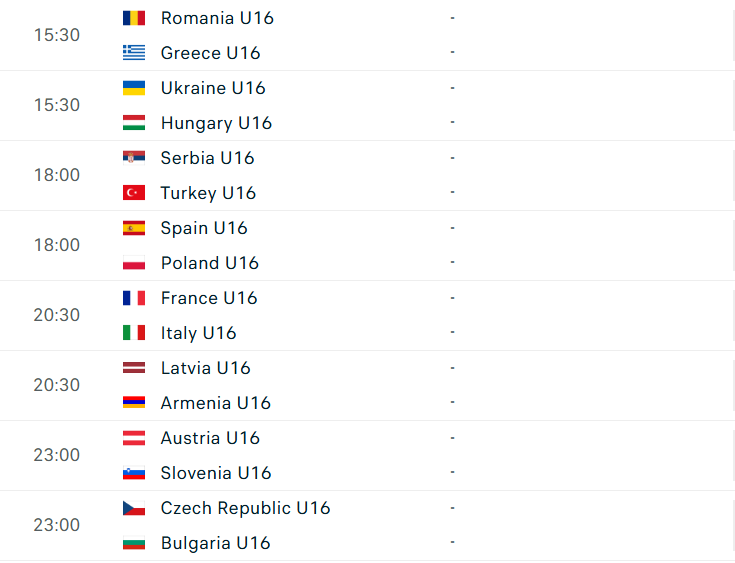The width and height of the screenshot is (735, 563).
Task: Click the Ukraine flag icon
Action: click(134, 88)
